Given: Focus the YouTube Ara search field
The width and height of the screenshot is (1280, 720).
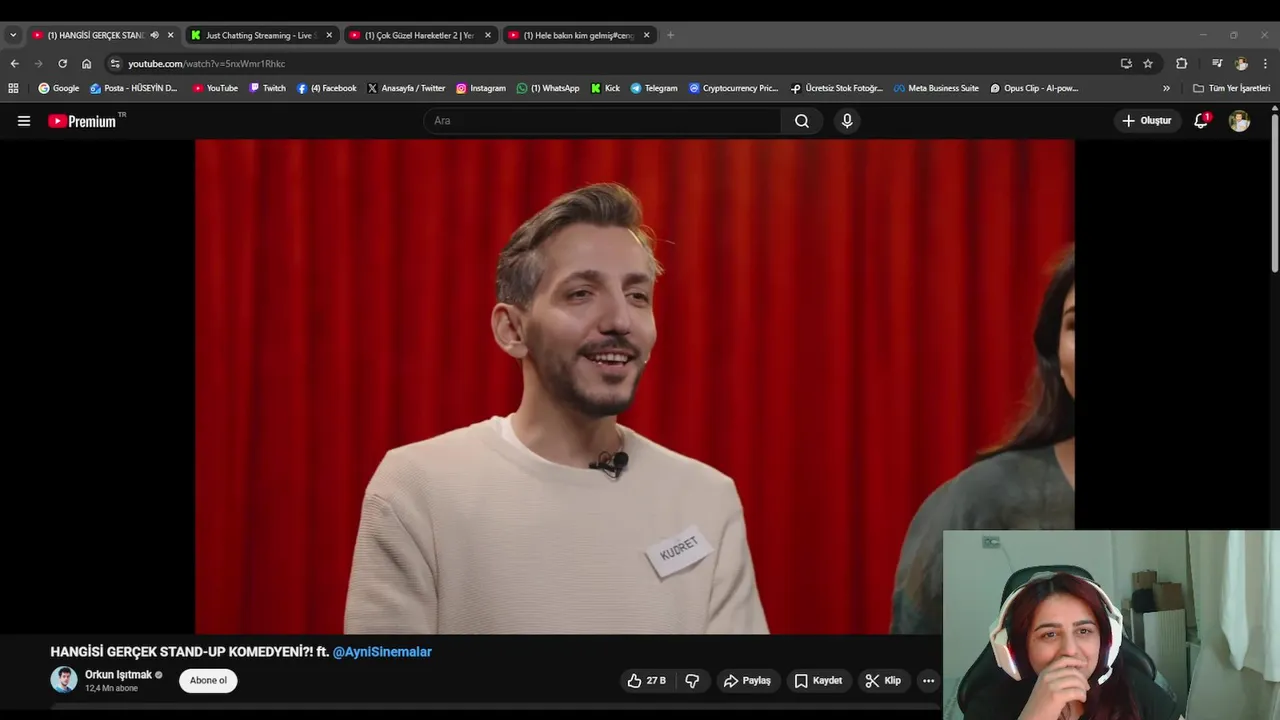Looking at the screenshot, I should 602,121.
